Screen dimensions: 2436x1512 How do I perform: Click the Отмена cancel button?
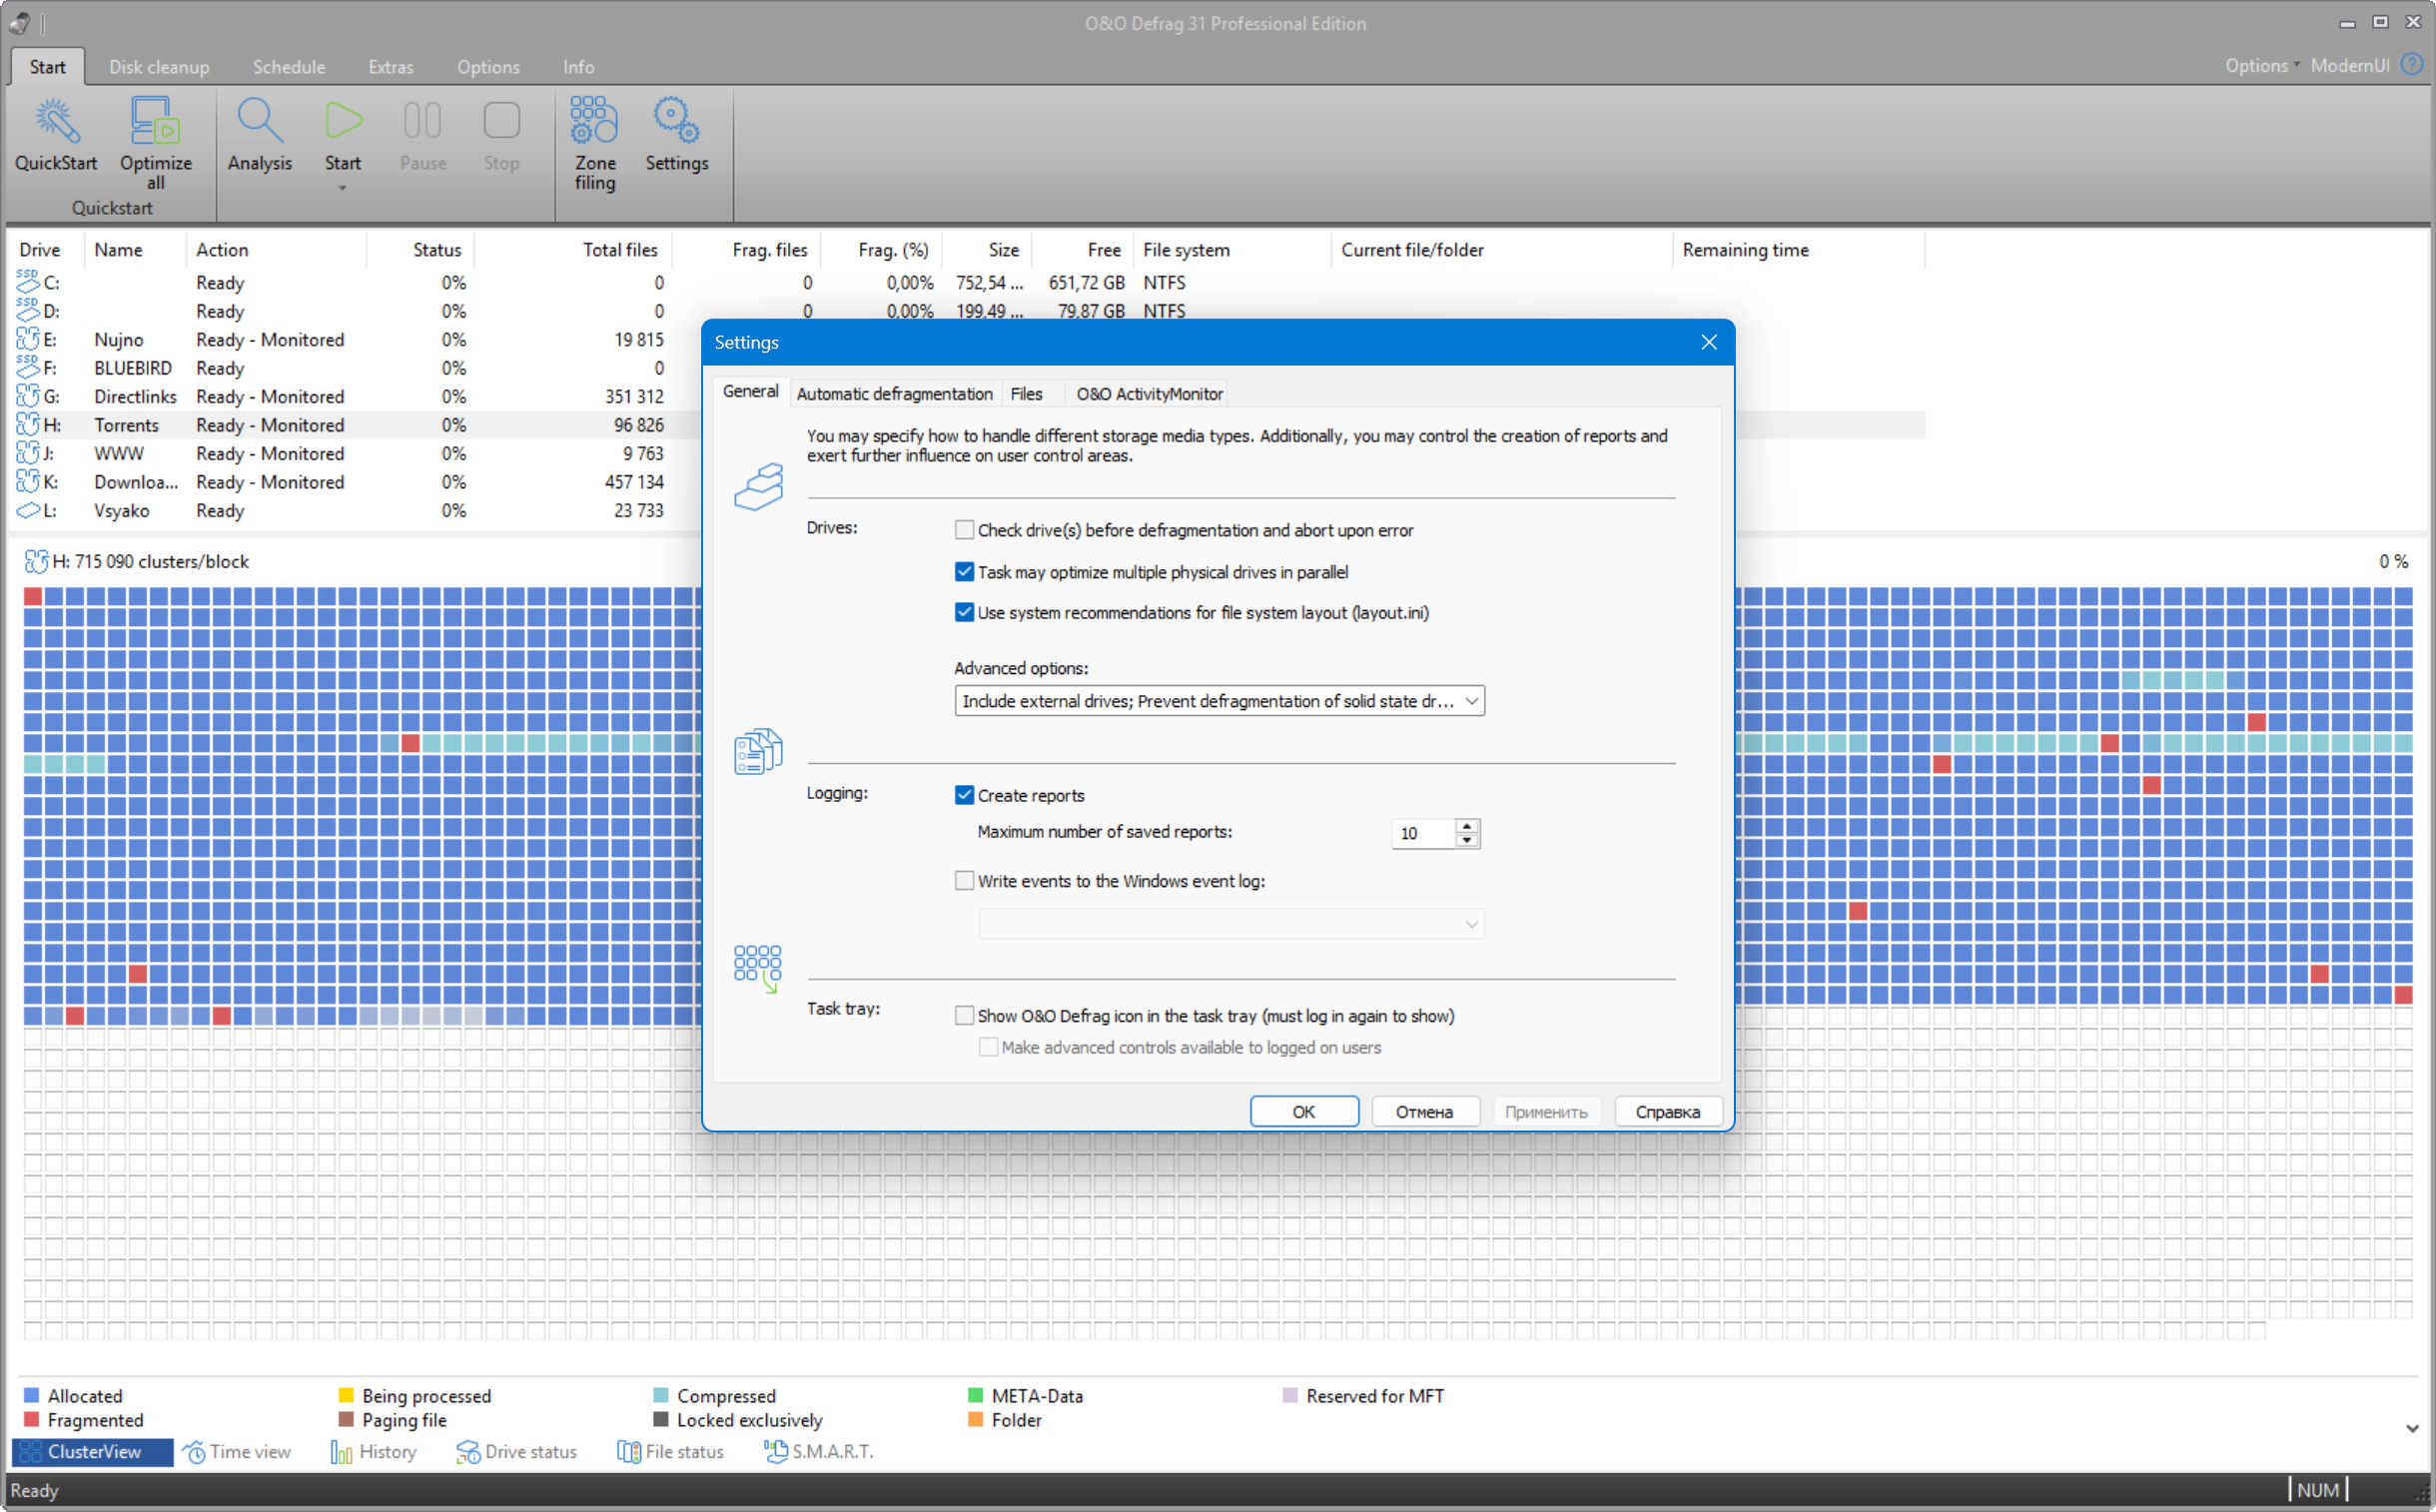point(1424,1112)
